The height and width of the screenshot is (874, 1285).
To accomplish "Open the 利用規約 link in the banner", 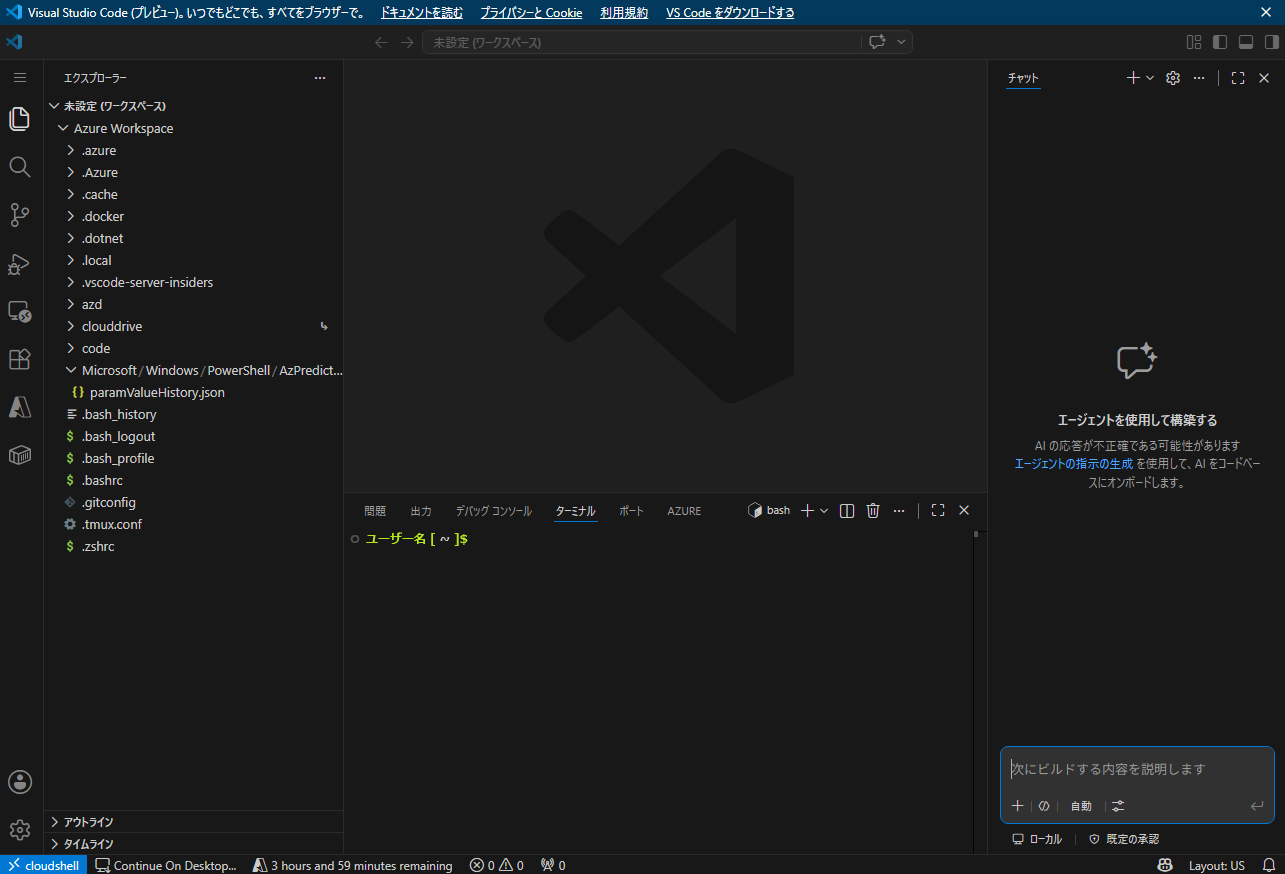I will [624, 13].
